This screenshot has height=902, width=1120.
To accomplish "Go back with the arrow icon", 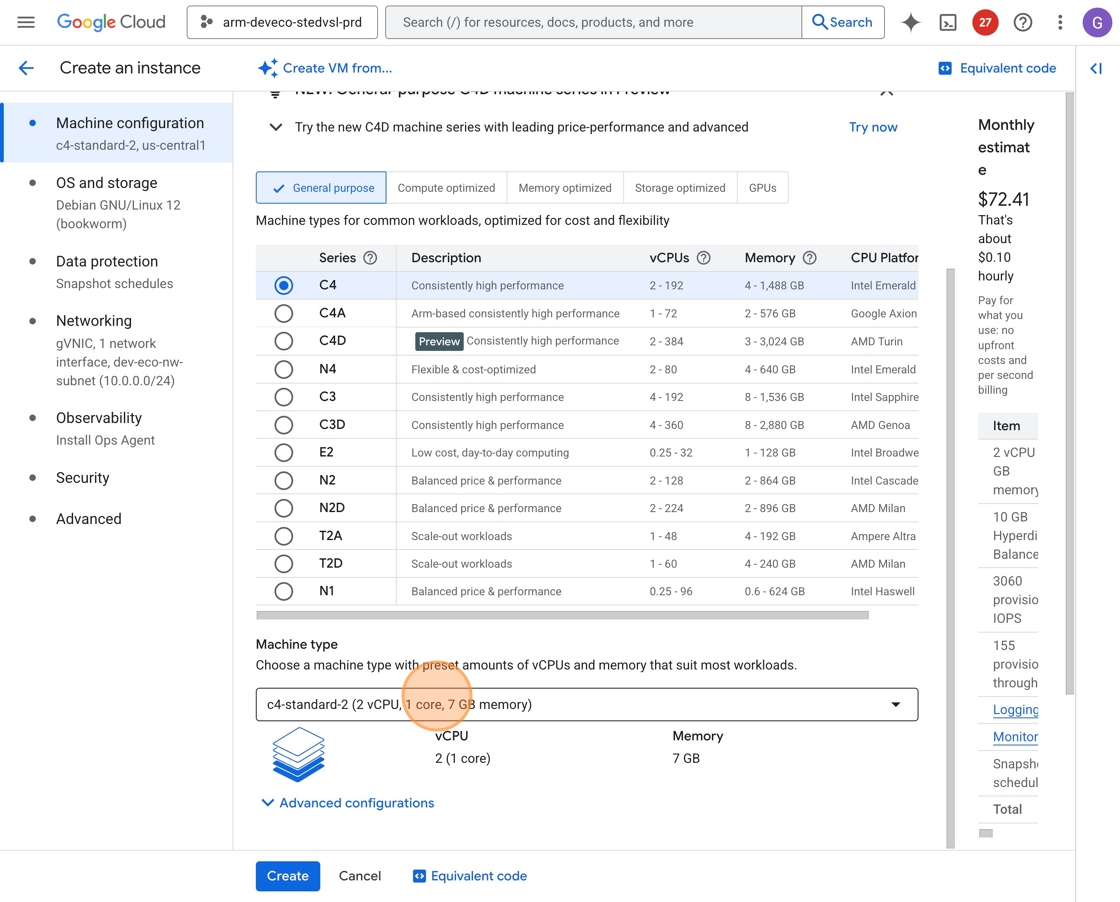I will [x=26, y=68].
